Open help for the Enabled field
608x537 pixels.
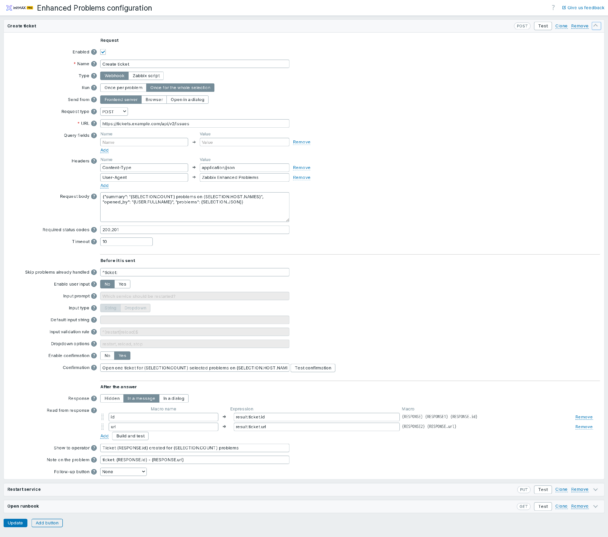(x=94, y=52)
